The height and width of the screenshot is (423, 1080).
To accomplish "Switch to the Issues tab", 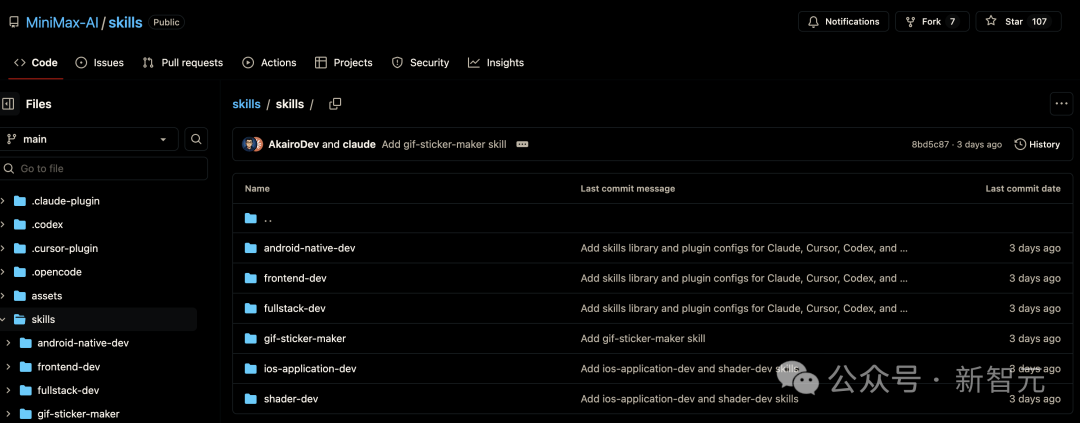I will point(99,62).
